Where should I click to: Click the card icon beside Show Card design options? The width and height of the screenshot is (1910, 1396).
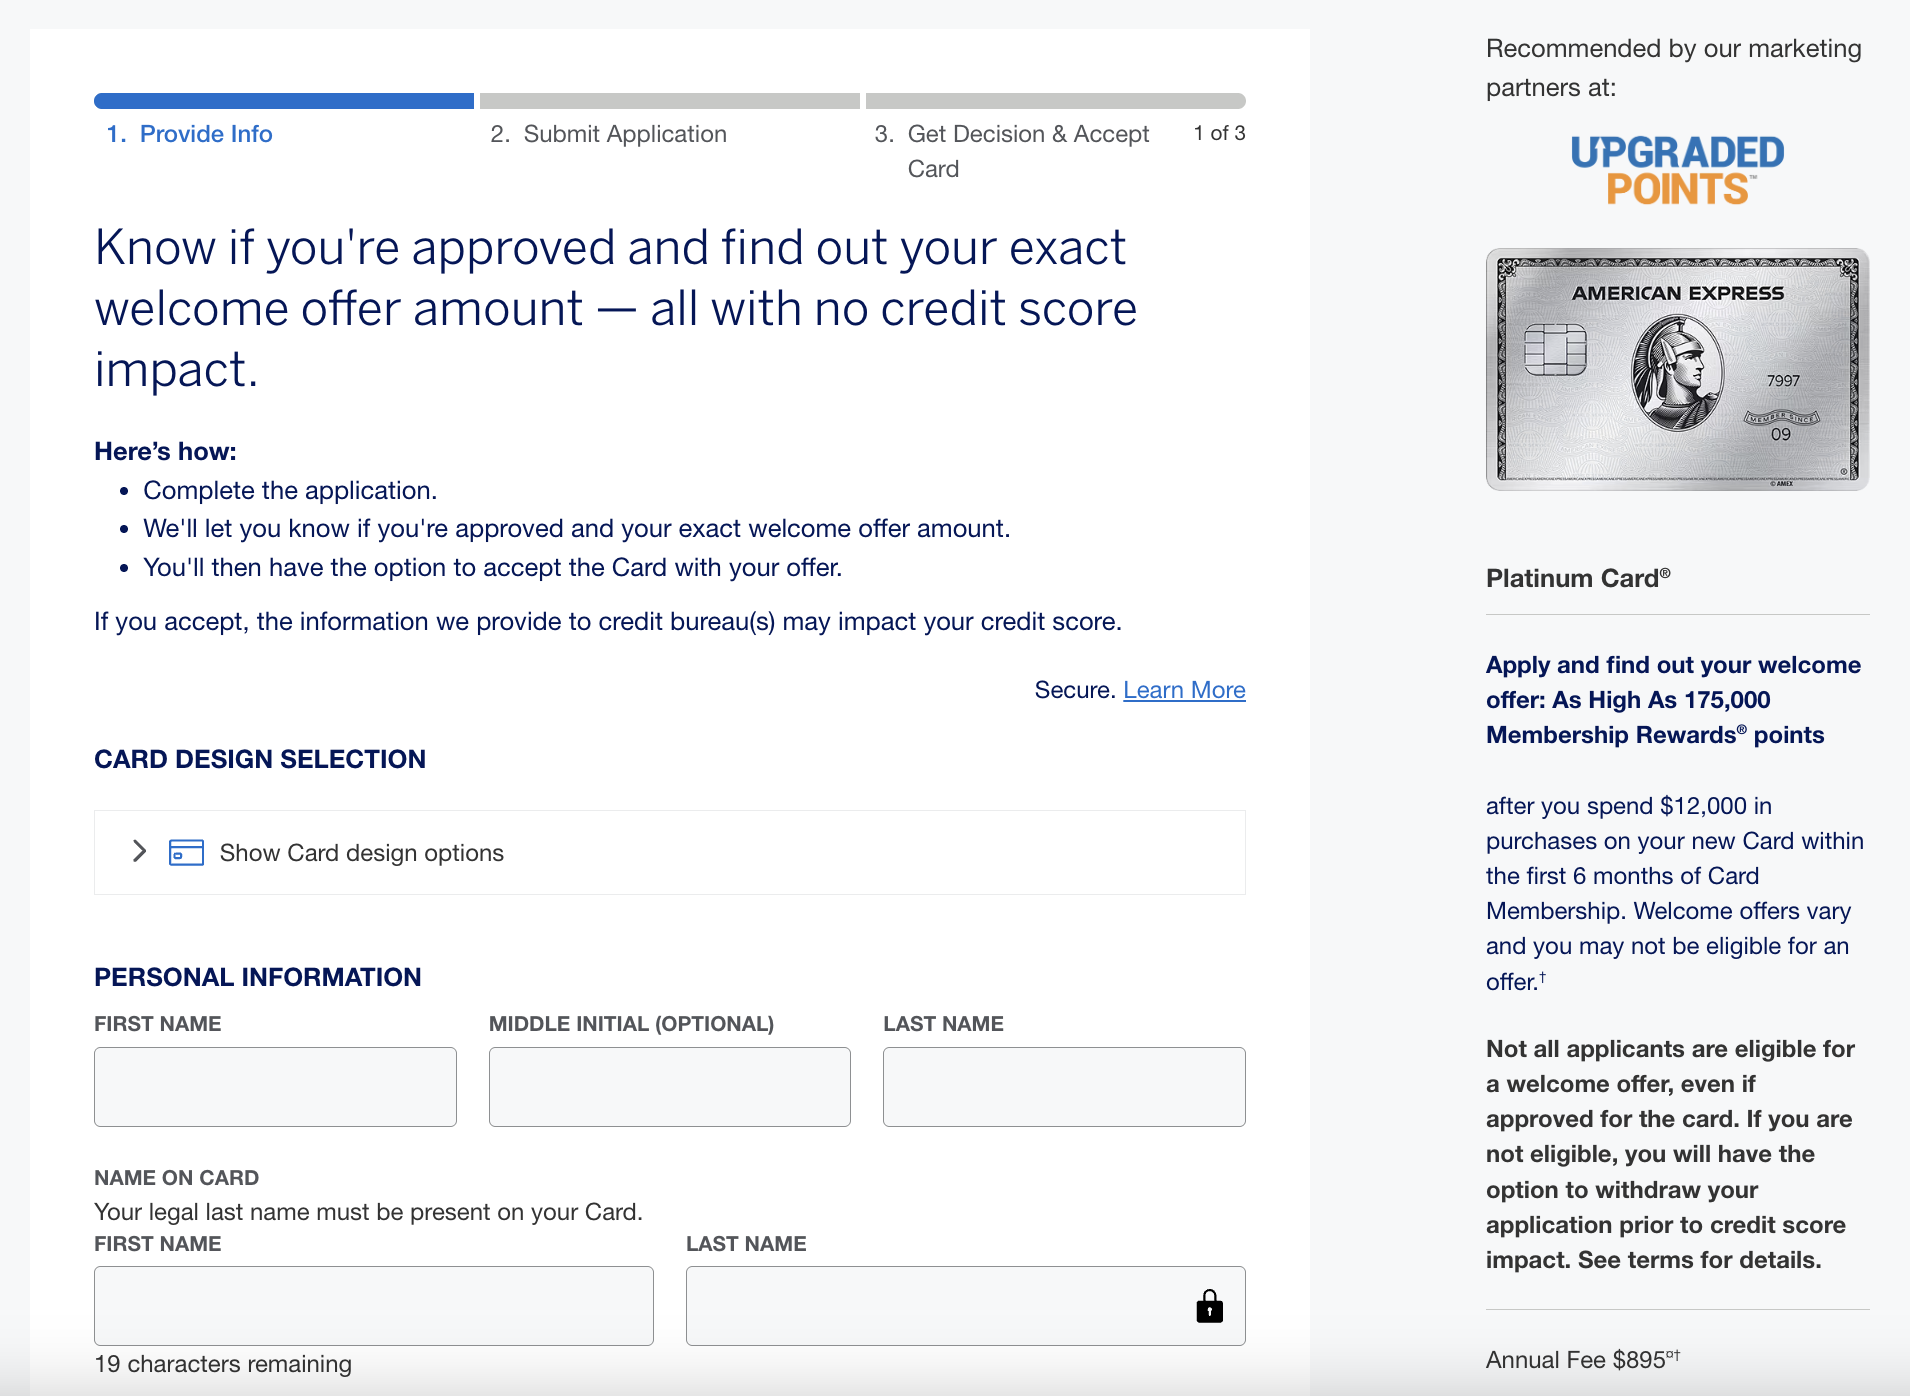186,852
